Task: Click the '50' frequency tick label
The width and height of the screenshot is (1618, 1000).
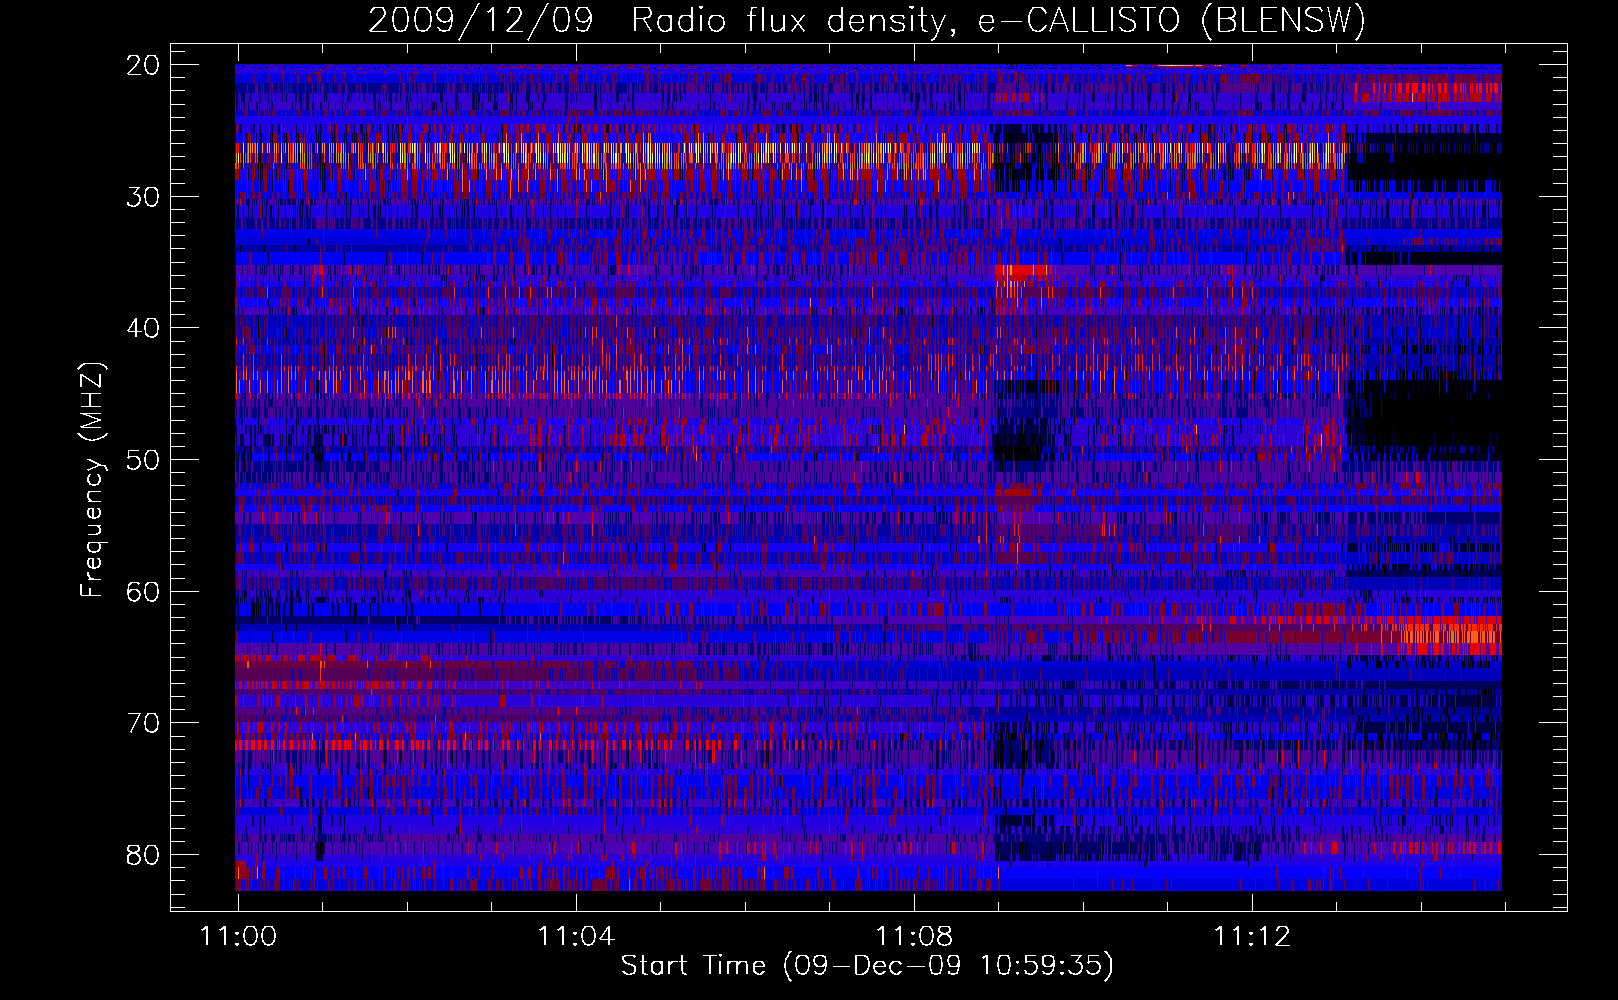Action: pos(143,460)
